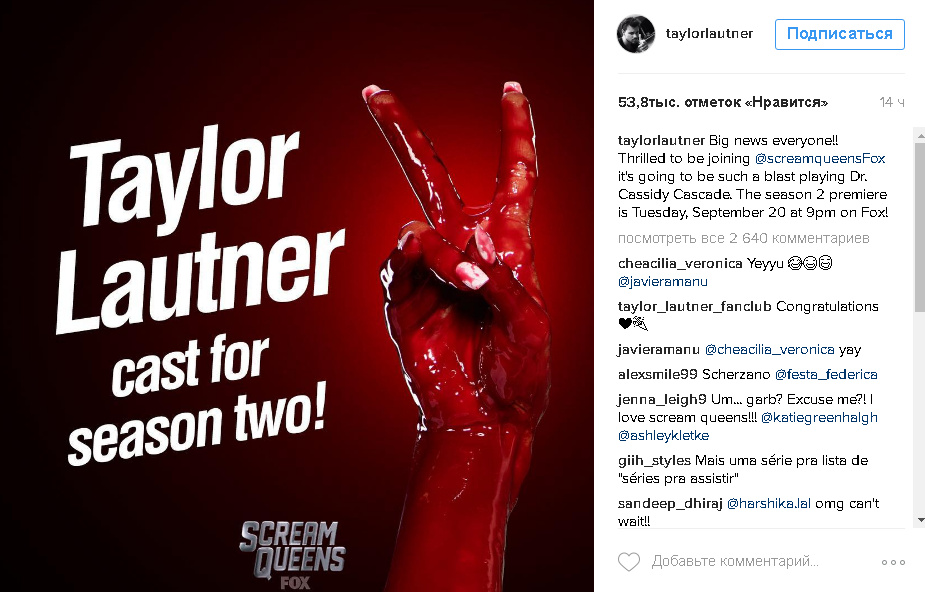
Task: Click the heart like icon
Action: tap(629, 561)
